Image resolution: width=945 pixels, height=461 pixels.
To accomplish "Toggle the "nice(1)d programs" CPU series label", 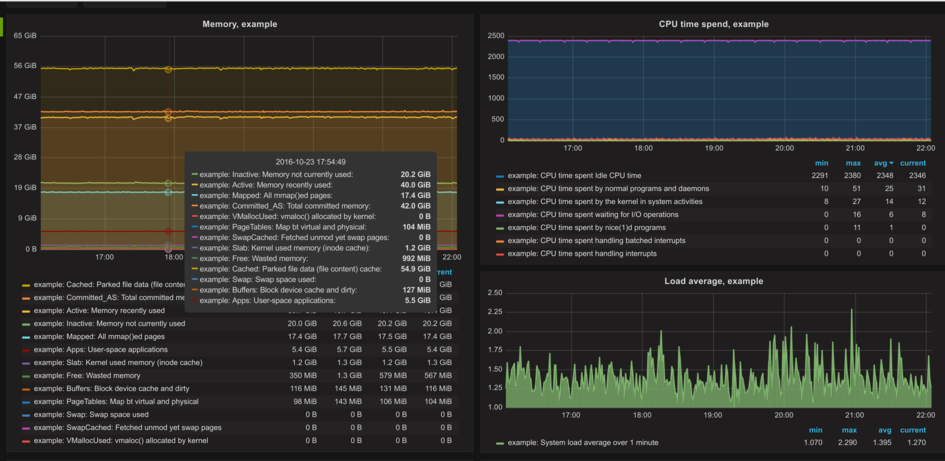I will pos(585,228).
